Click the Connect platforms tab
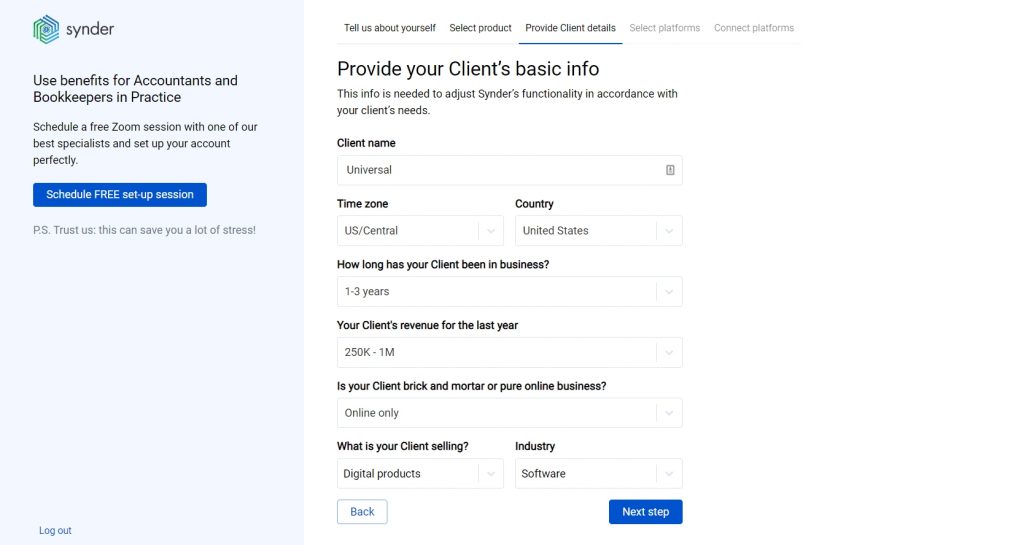Viewport: 1024px width, 545px height. [x=754, y=28]
